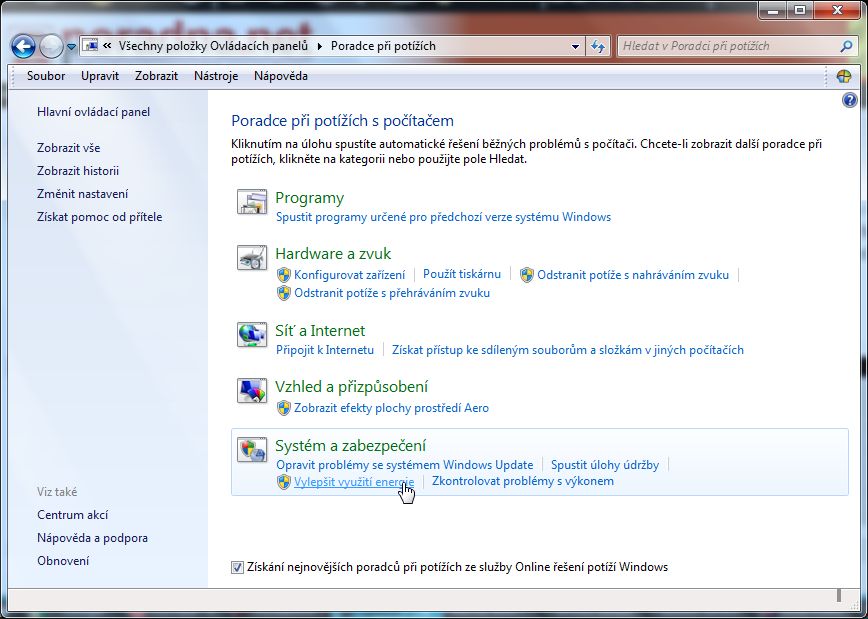Open the Upravit menu
Image resolution: width=868 pixels, height=619 pixels.
tap(100, 76)
